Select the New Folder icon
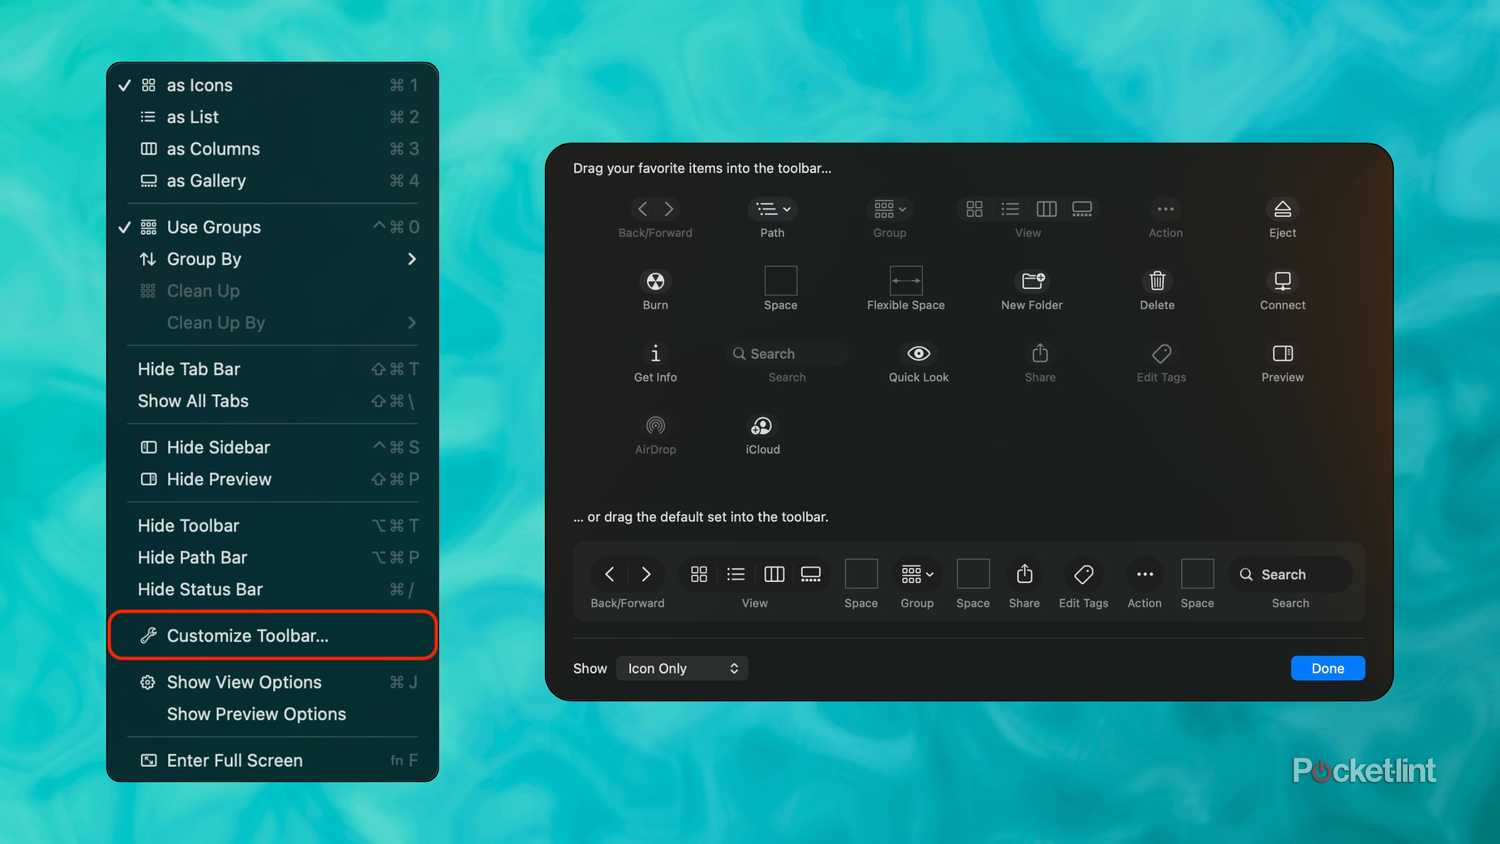 [x=1031, y=281]
